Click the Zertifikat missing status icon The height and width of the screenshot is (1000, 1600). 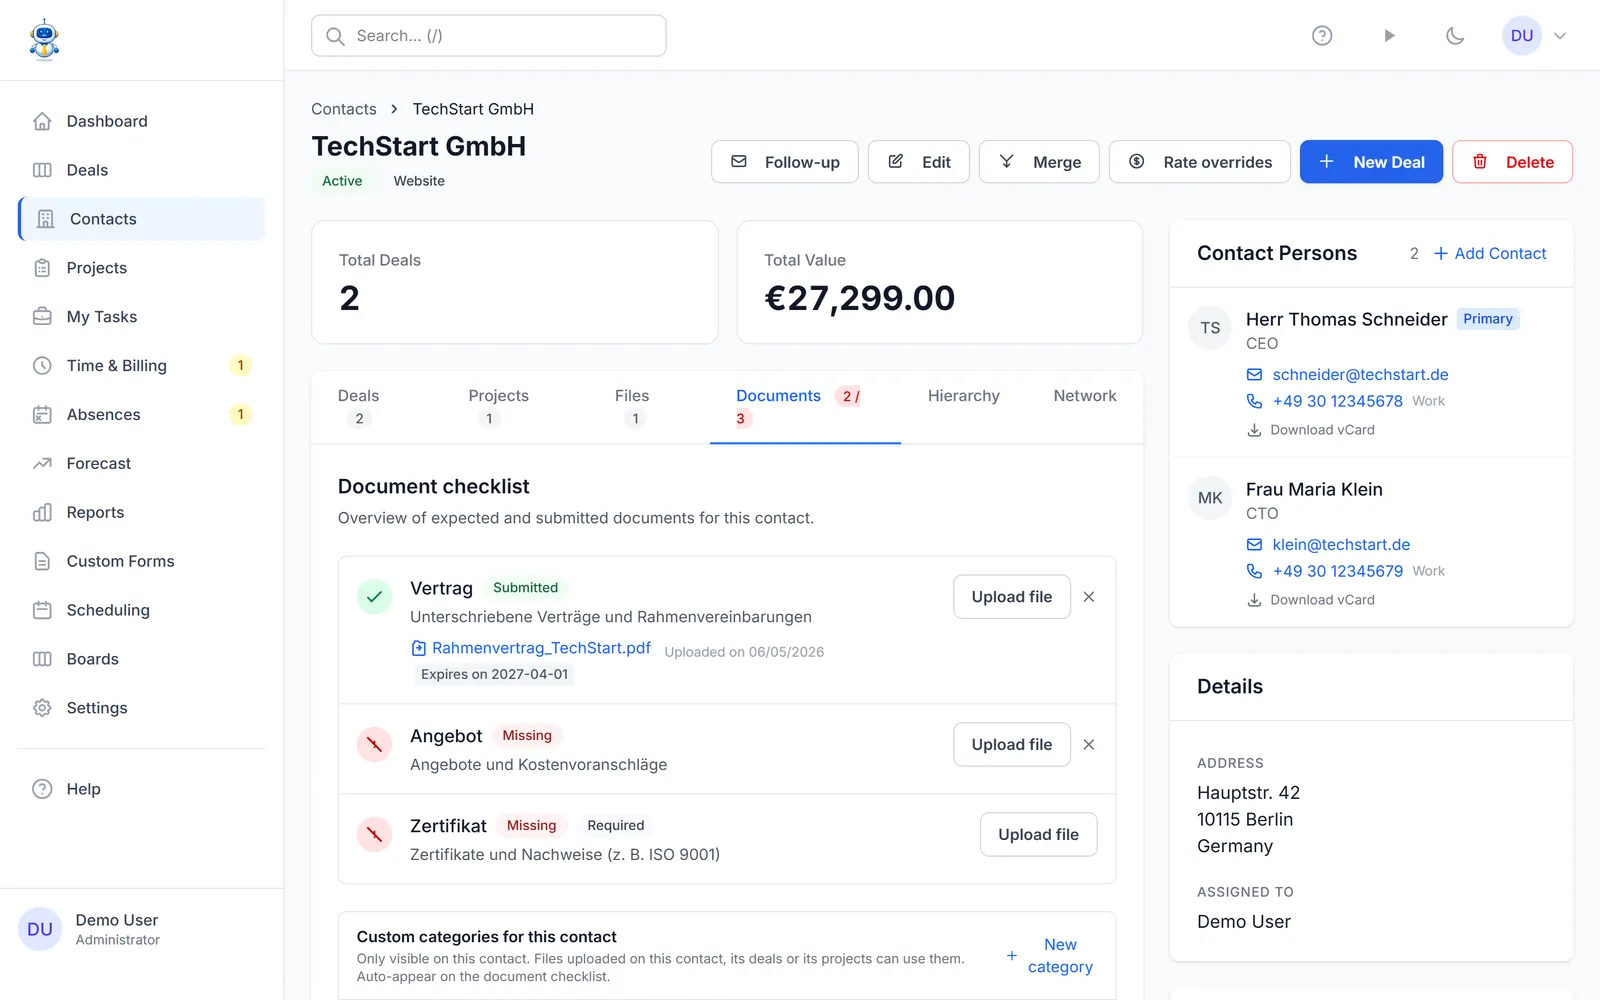click(374, 834)
